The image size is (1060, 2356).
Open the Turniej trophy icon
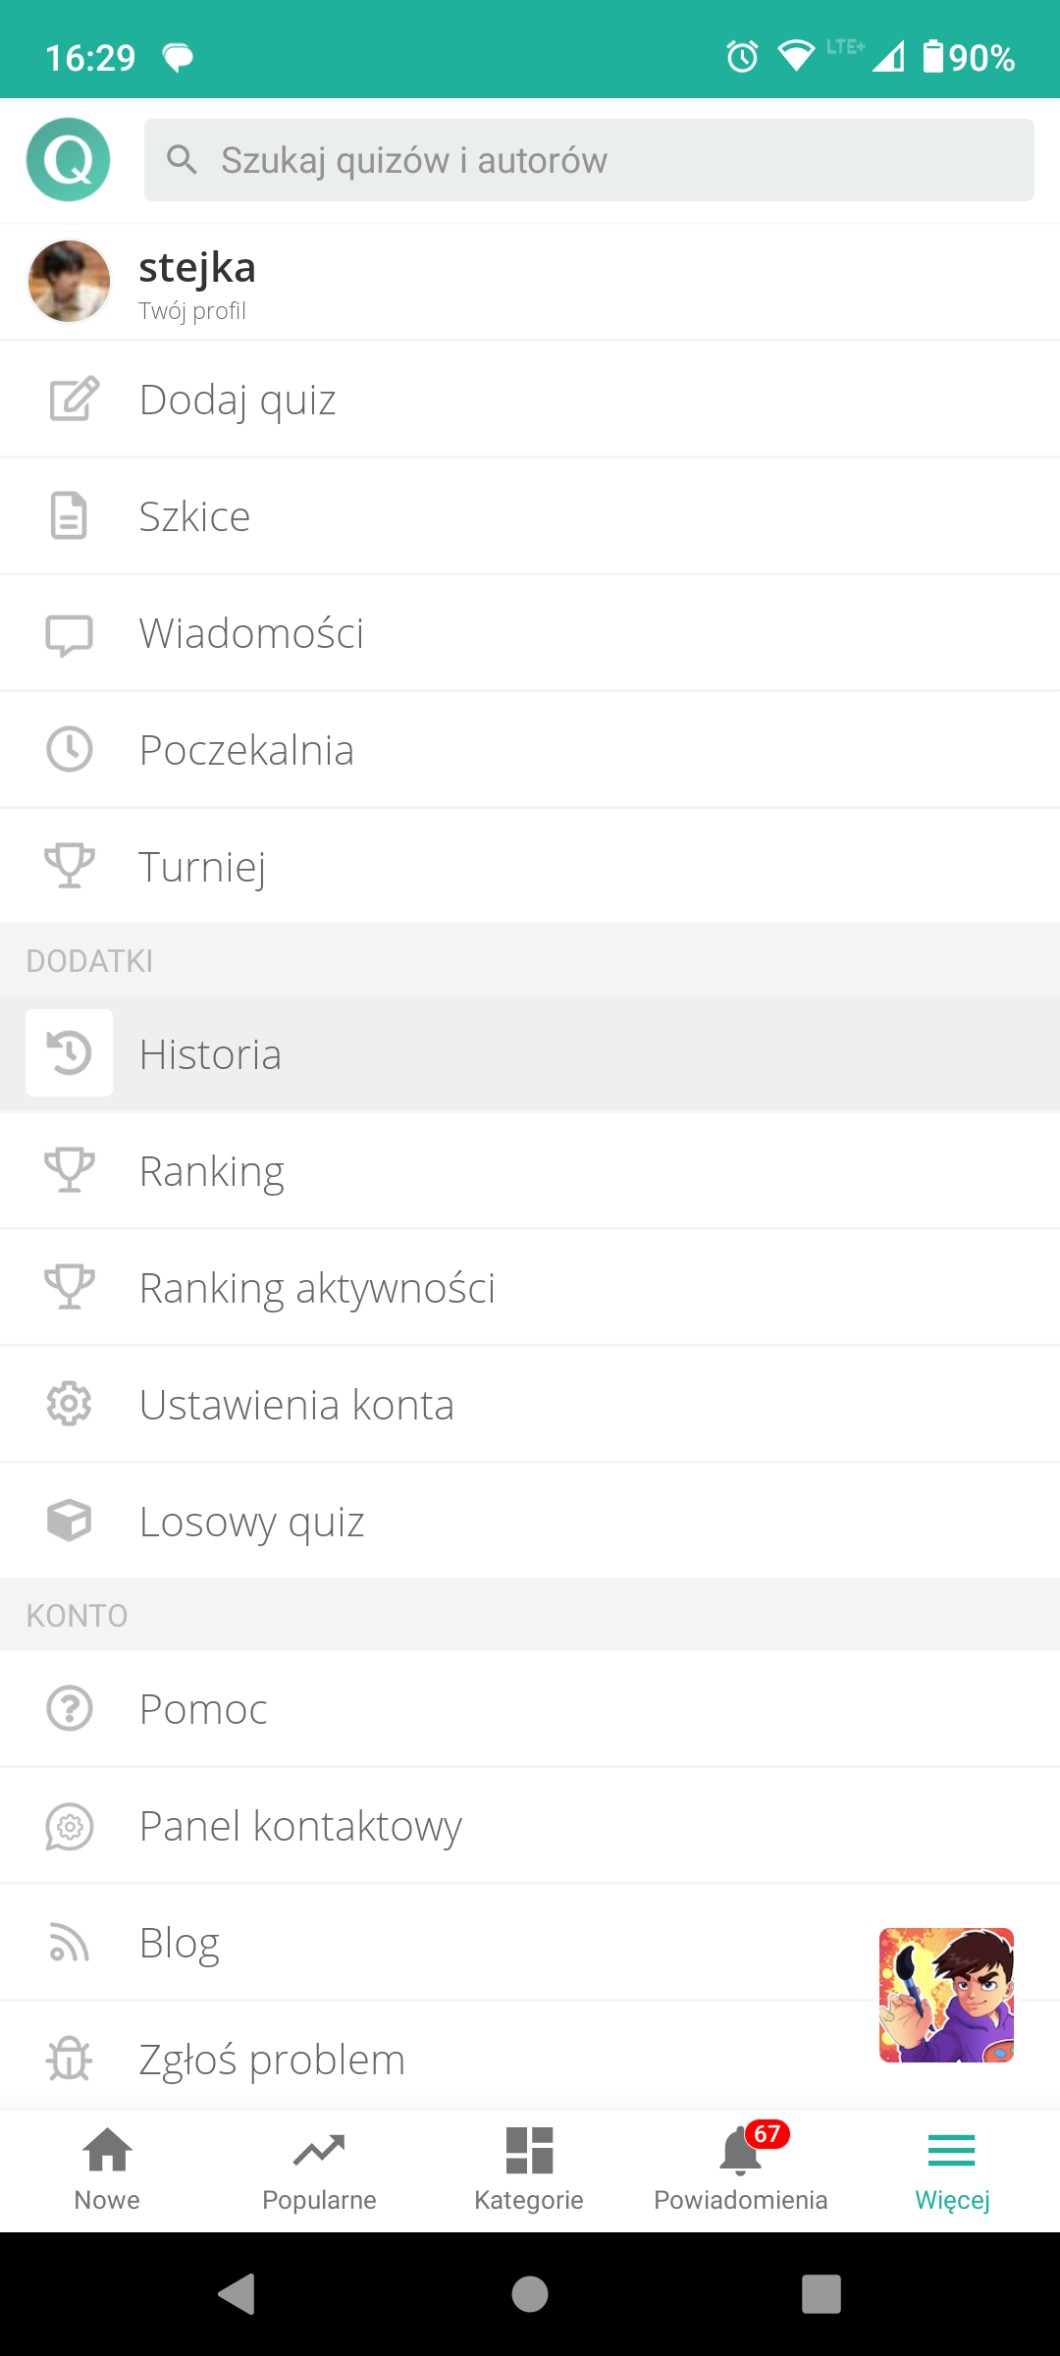[x=69, y=866]
